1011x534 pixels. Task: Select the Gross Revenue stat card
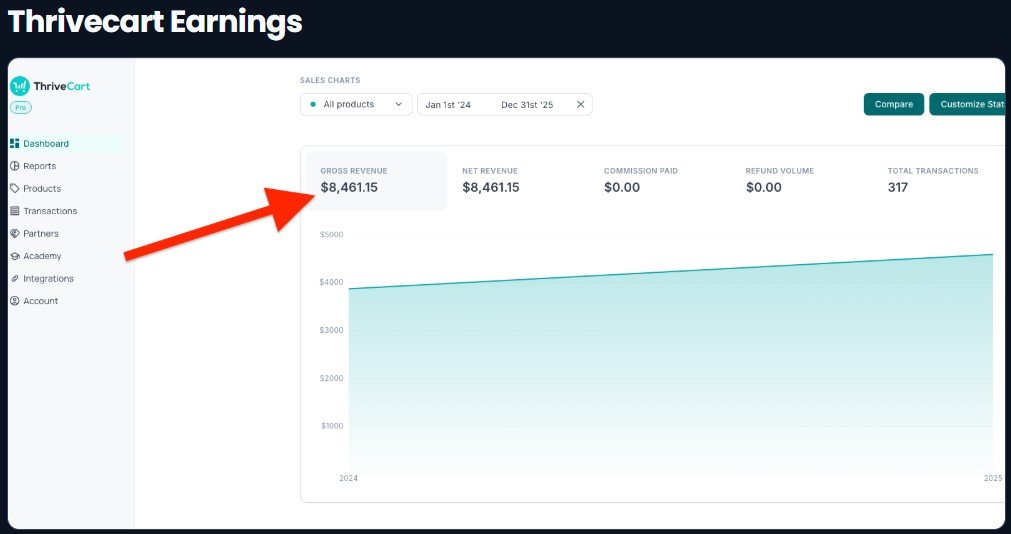click(376, 181)
